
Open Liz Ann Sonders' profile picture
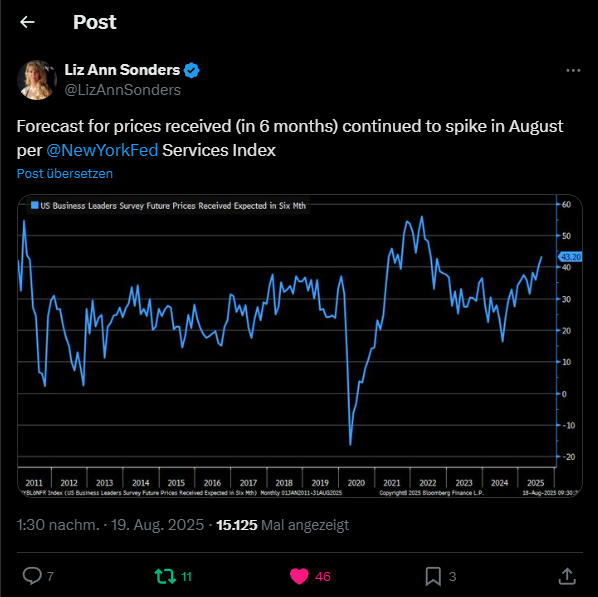tap(37, 80)
